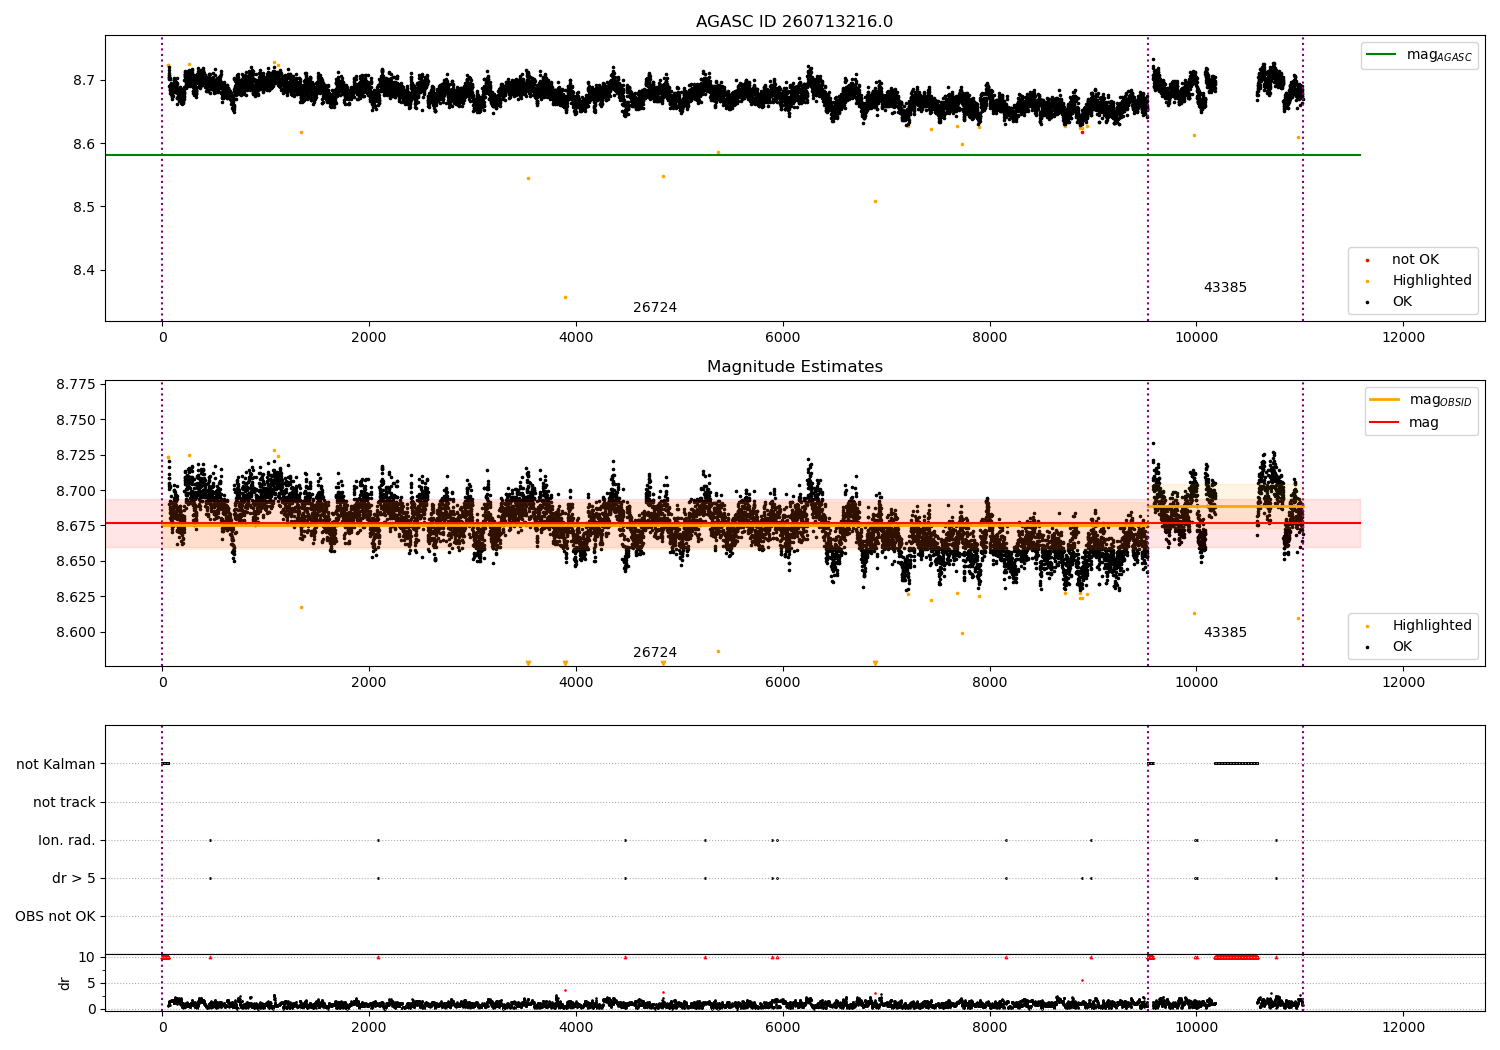Click the 8.775 y-tick label

click(x=76, y=385)
